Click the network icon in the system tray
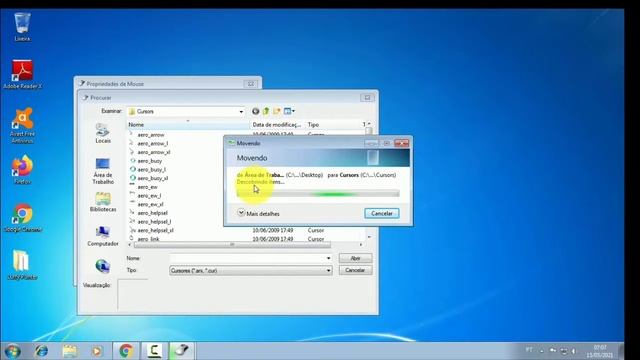Viewport: 640px width, 360px height. point(564,351)
